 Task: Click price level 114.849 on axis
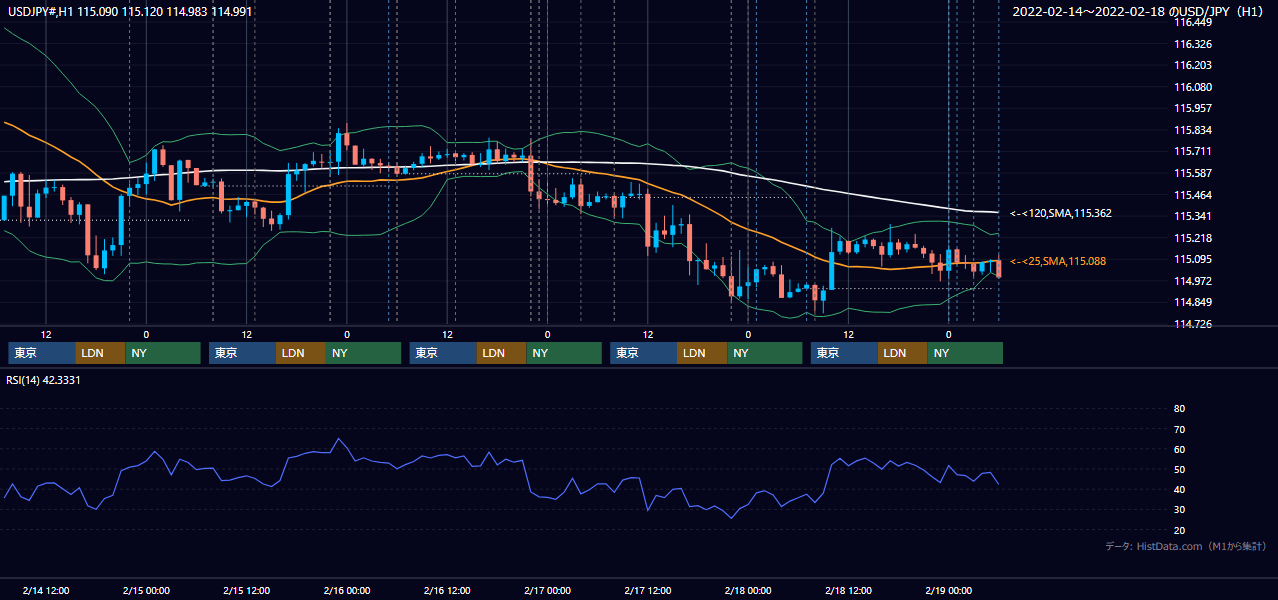tap(1193, 303)
